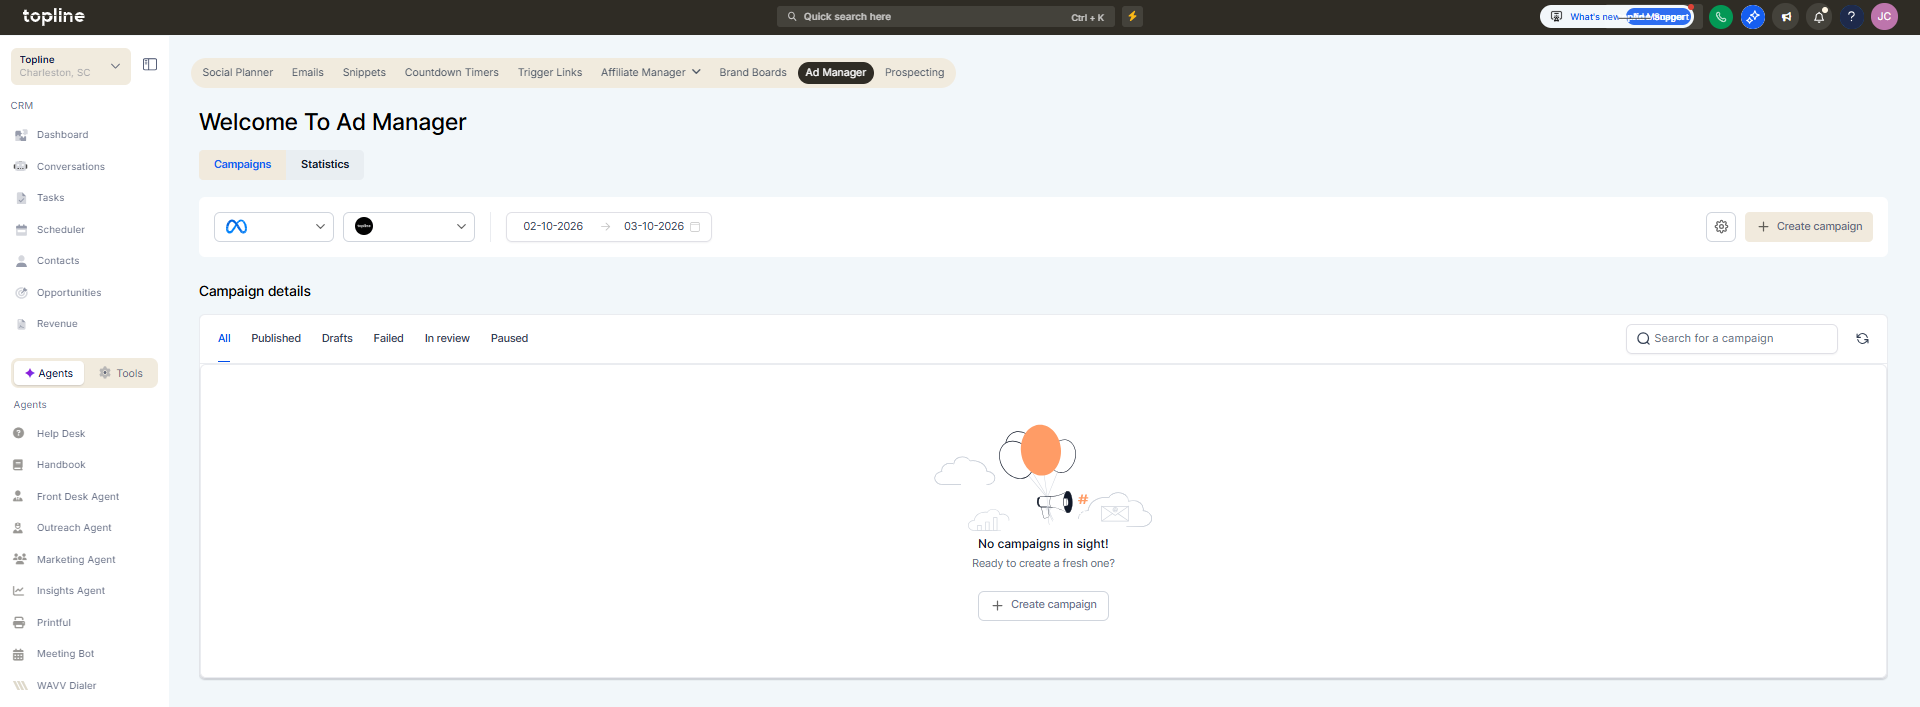Filter campaigns by All

coord(224,339)
